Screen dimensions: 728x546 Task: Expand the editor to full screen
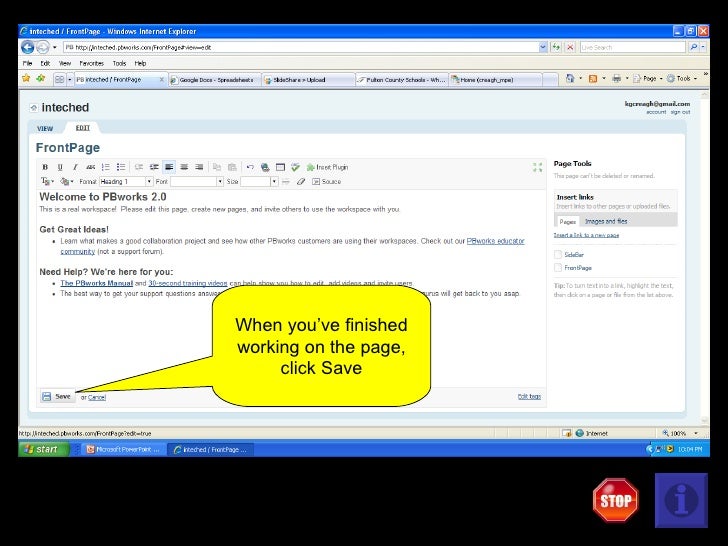(x=538, y=167)
